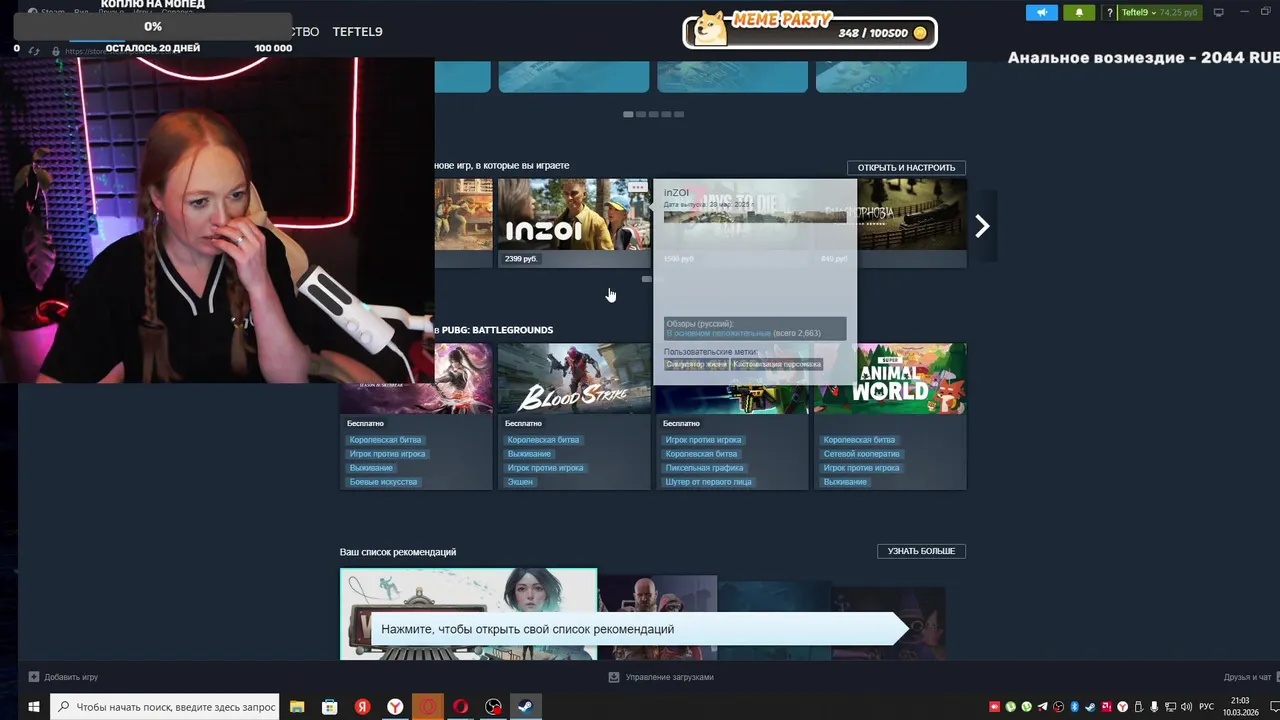This screenshot has width=1280, height=720.
Task: Launch Yandex Browser from taskbar
Action: coord(396,707)
